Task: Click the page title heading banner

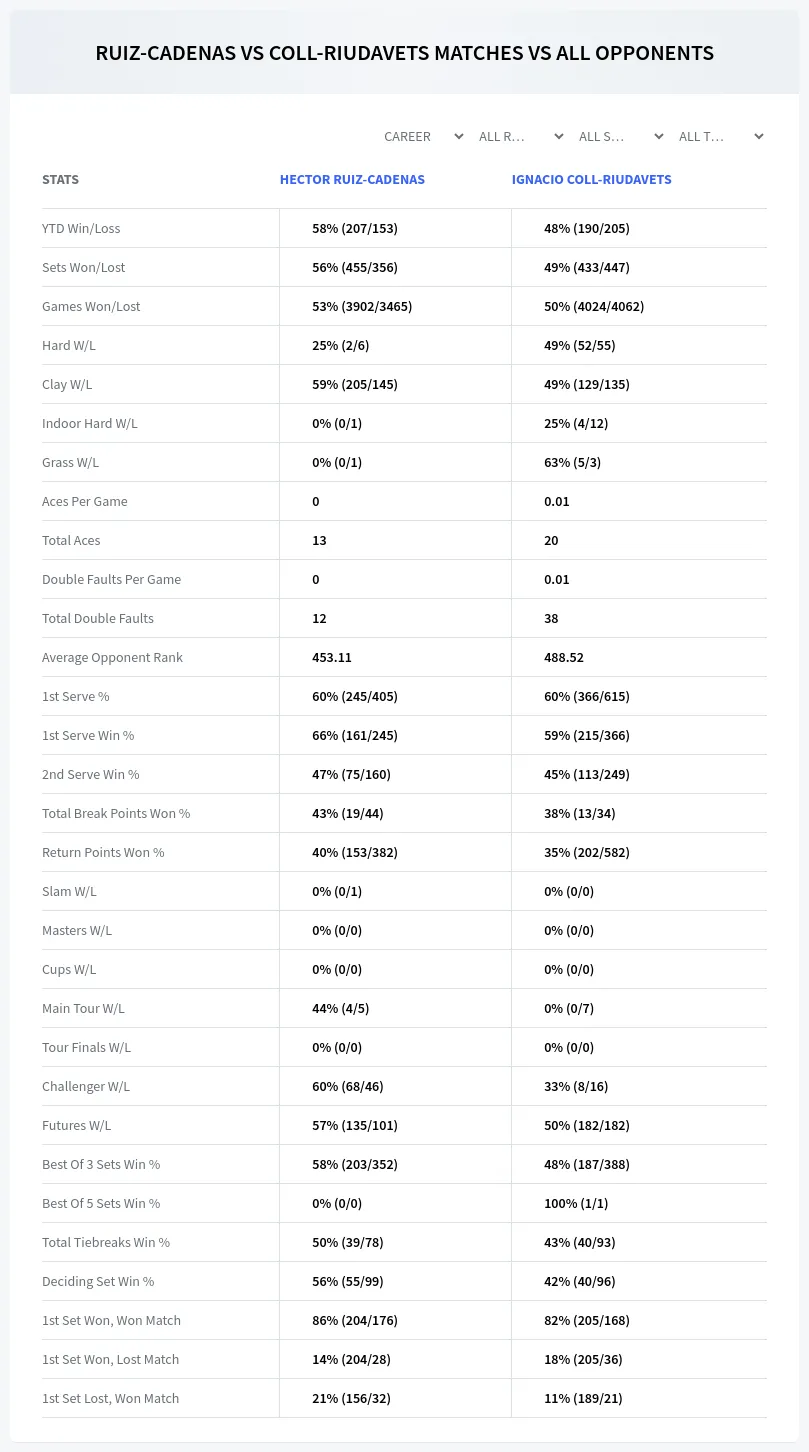Action: point(404,53)
